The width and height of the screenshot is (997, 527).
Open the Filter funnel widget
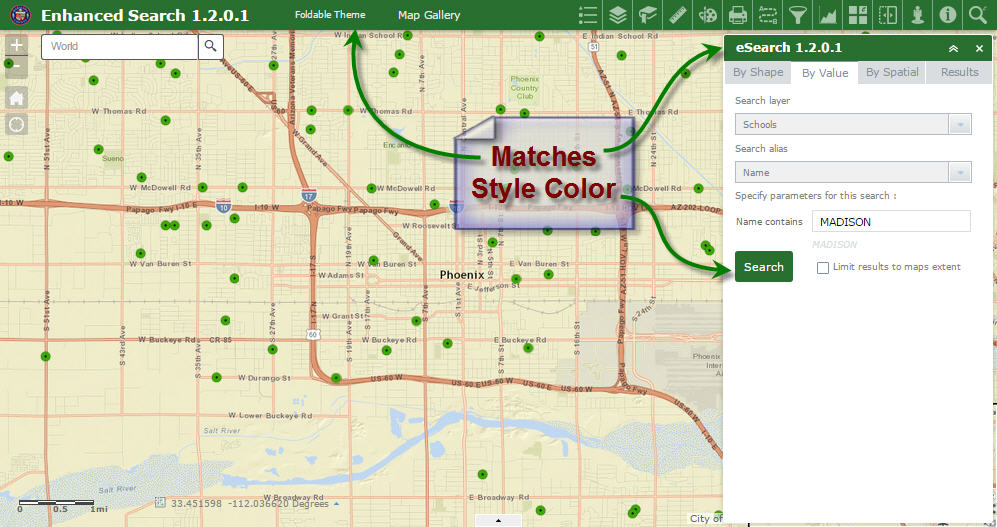pos(798,15)
